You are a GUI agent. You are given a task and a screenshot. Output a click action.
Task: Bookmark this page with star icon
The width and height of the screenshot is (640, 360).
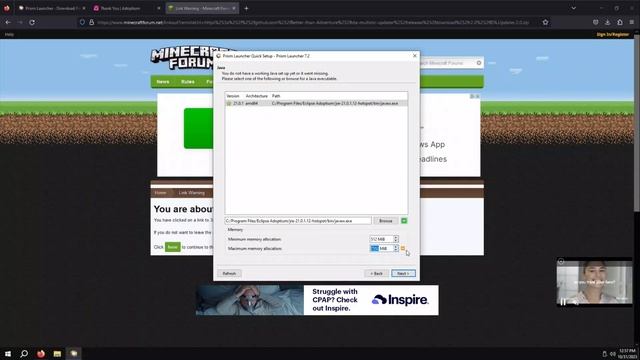tap(545, 22)
